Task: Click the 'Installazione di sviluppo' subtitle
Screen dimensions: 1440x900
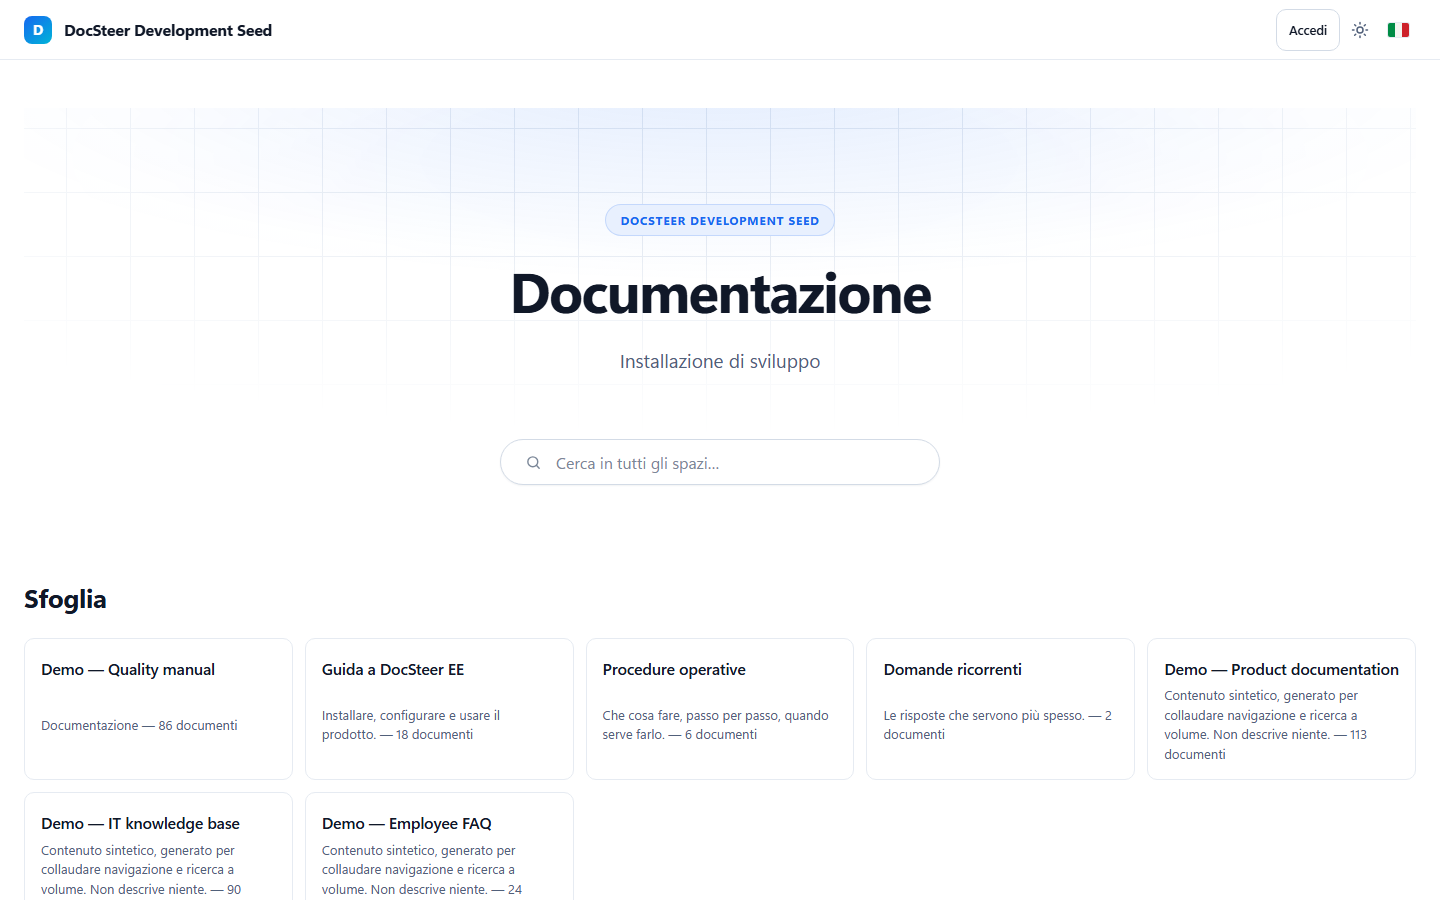Action: [x=720, y=361]
